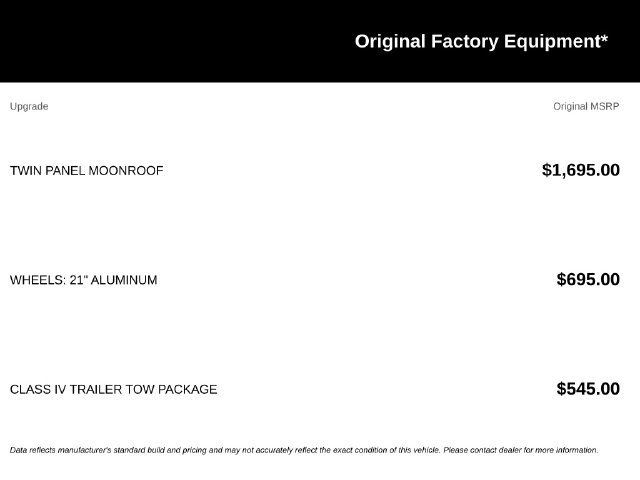Image resolution: width=640 pixels, height=480 pixels.
Task: Select WHEELS: 21" ALUMINUM upgrade
Action: pos(84,280)
